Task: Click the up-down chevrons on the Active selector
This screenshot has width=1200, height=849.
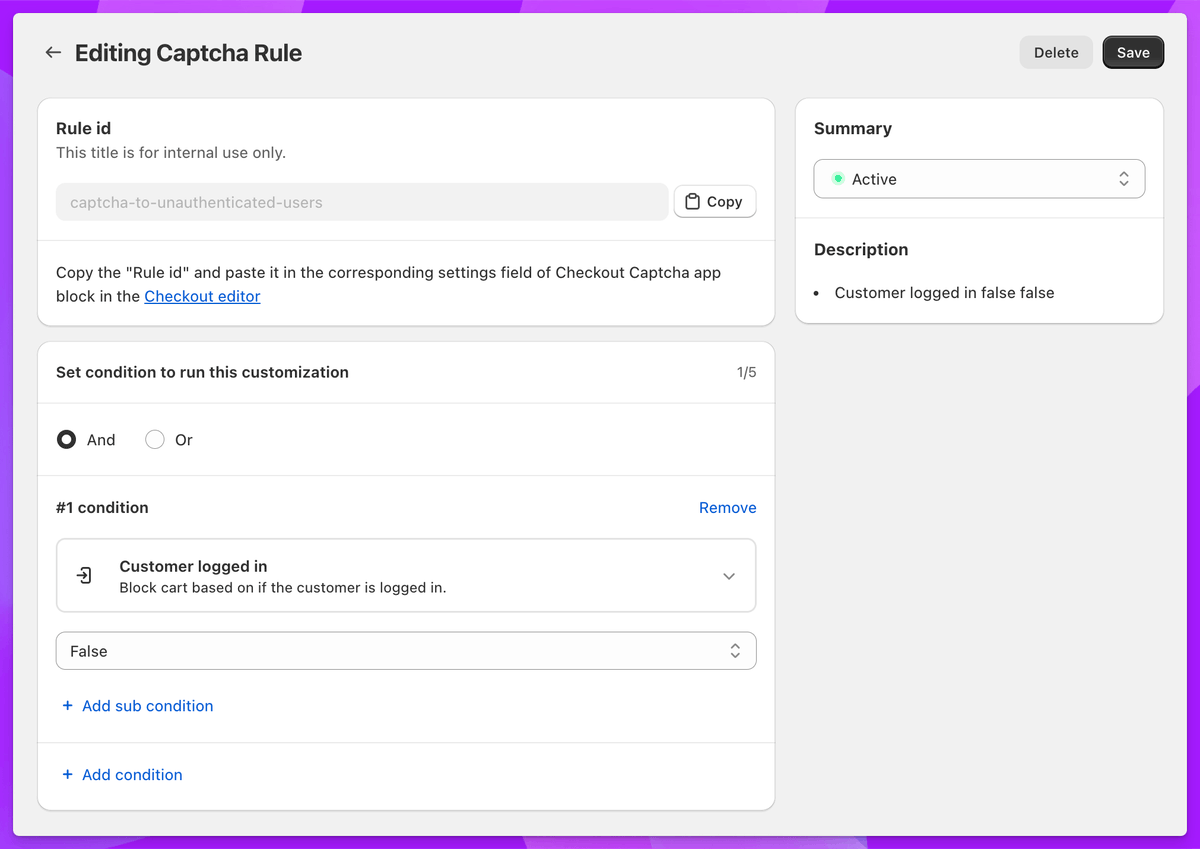Action: coord(1124,178)
